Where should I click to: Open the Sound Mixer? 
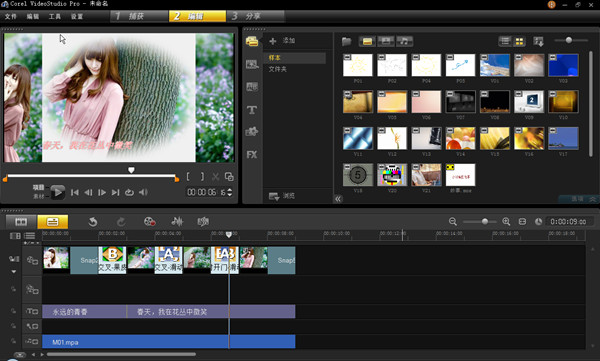pos(177,222)
